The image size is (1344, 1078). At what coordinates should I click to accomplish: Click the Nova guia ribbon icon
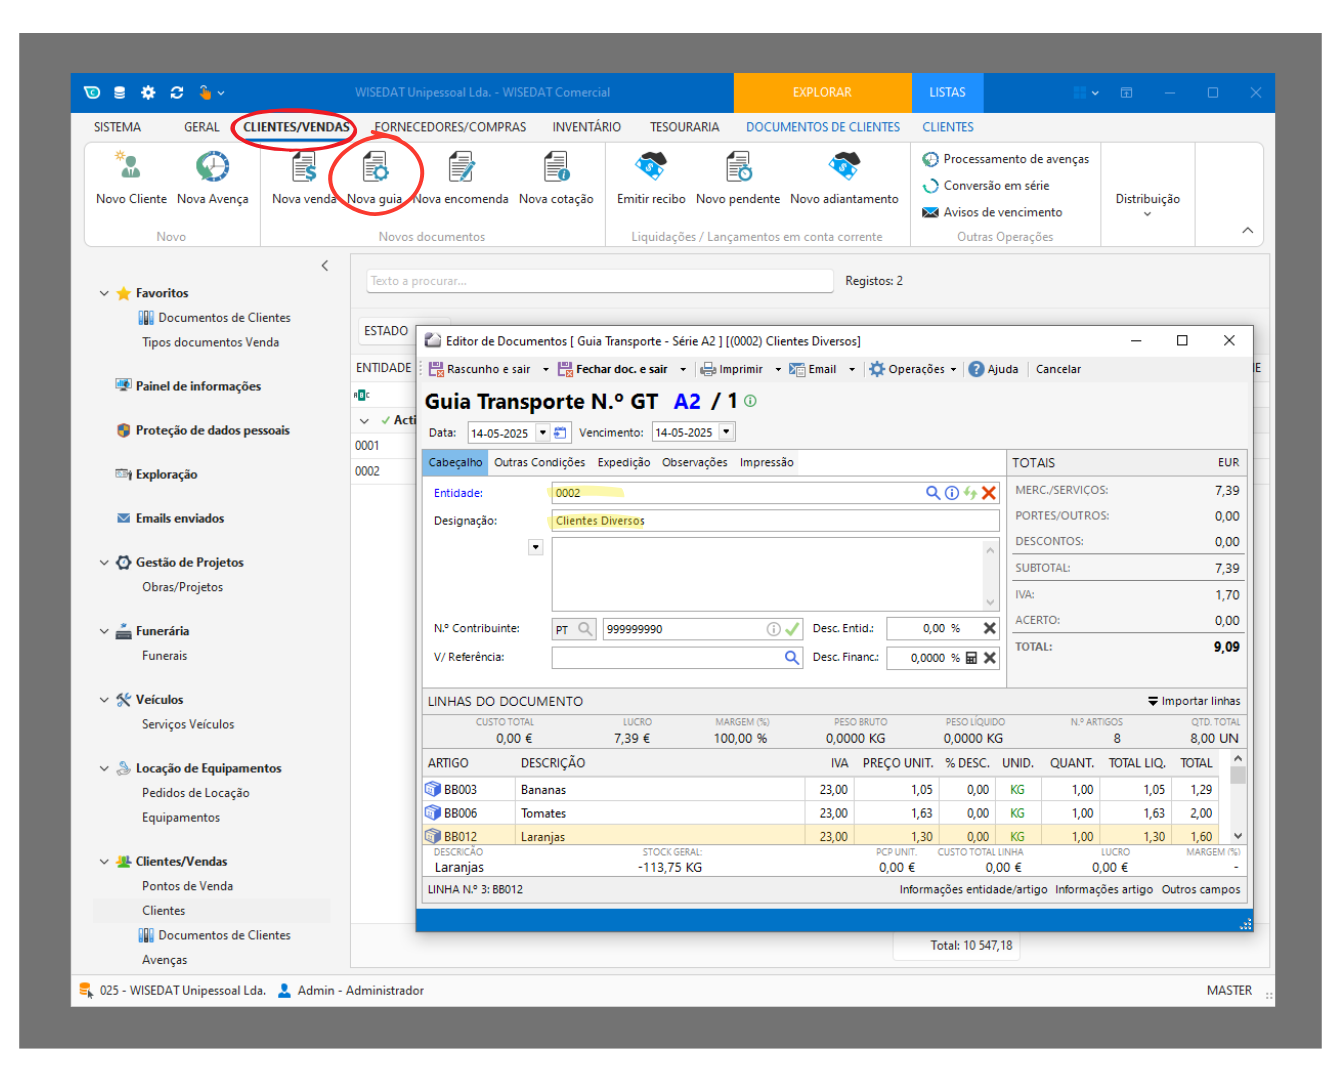tap(375, 168)
